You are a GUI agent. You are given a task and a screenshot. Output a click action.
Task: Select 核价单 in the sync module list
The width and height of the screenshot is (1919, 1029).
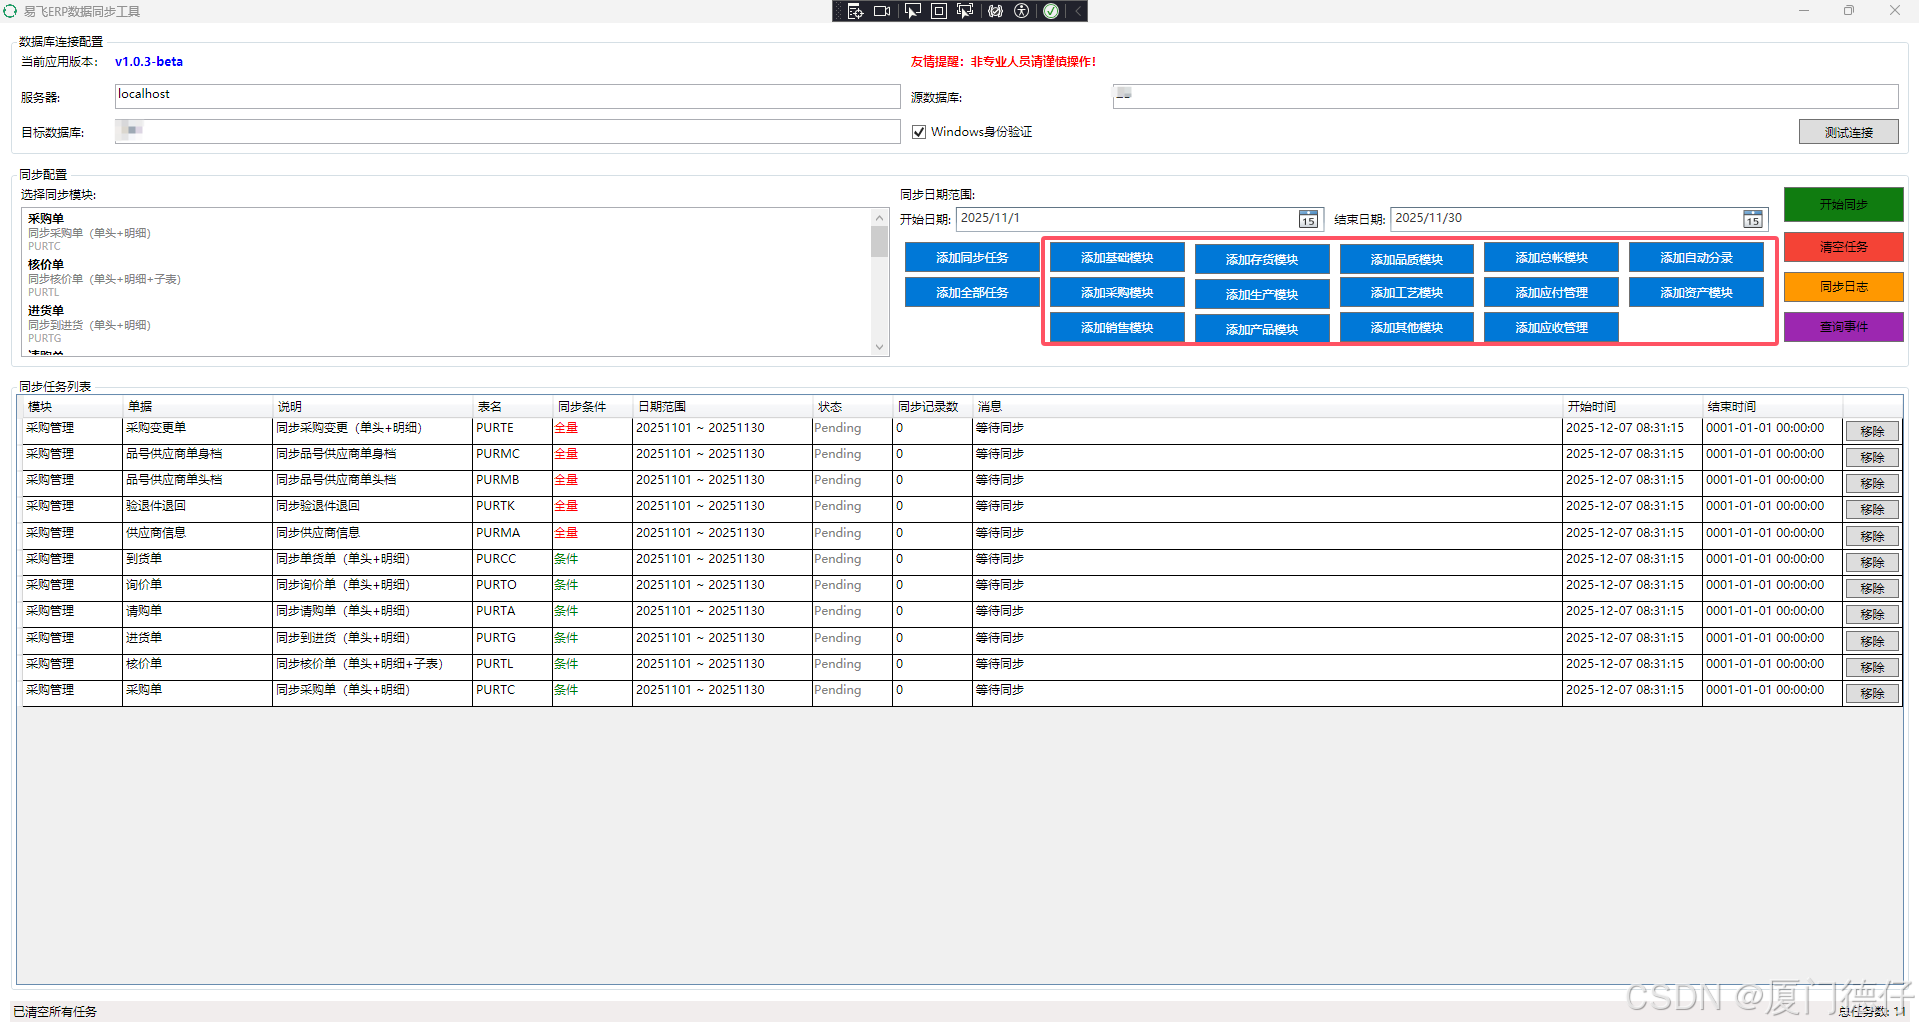click(447, 278)
